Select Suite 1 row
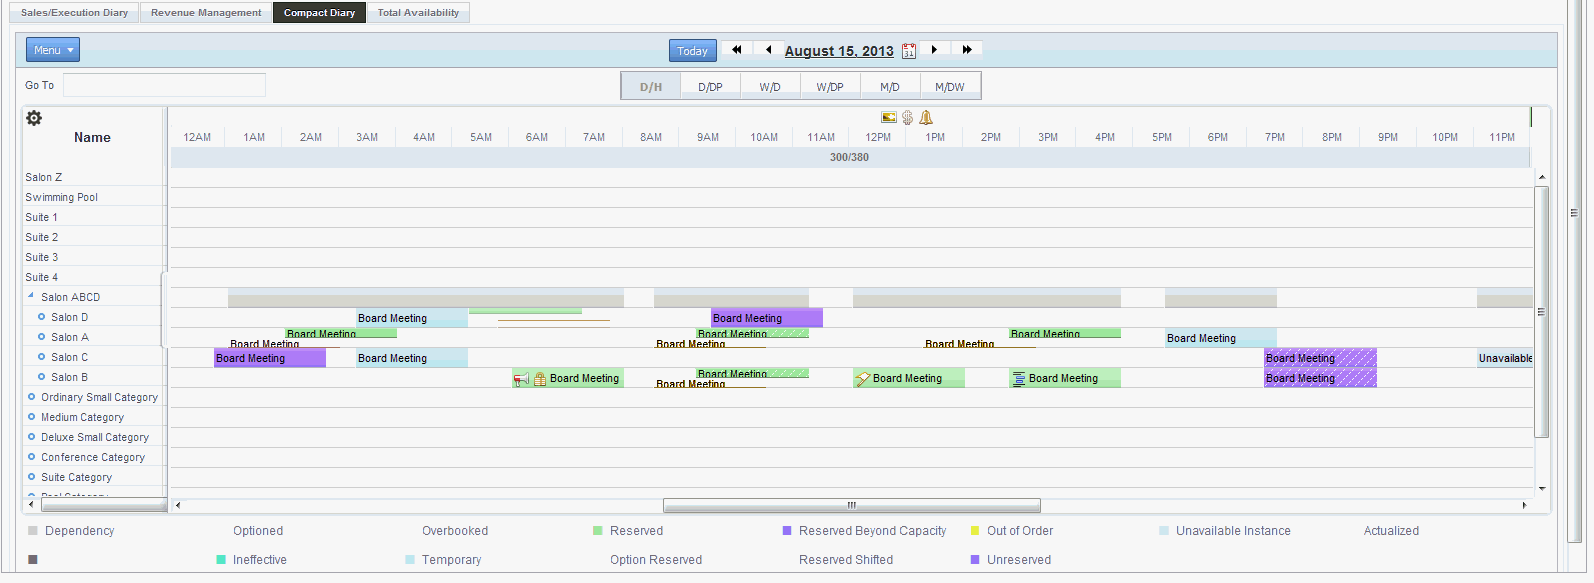 (95, 217)
